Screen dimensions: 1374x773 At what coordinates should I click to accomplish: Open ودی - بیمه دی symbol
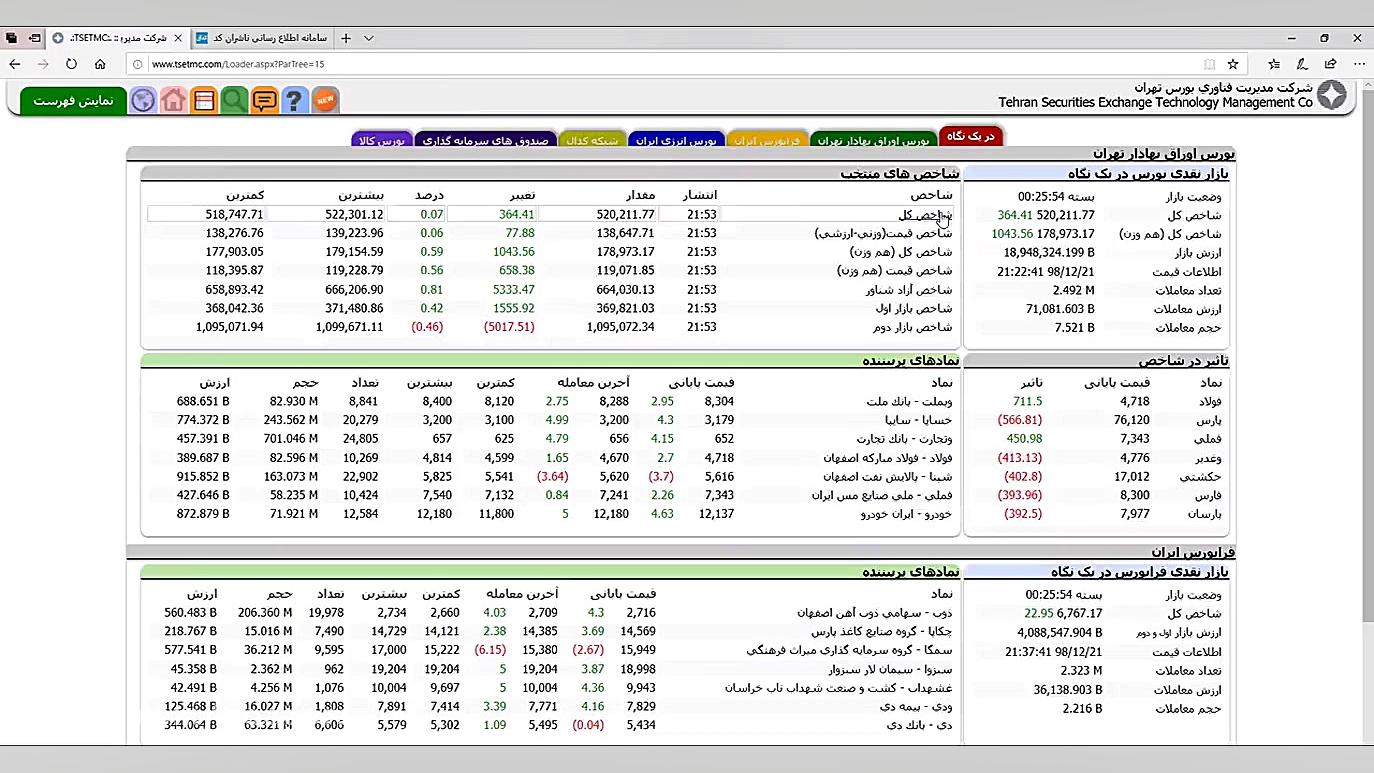coord(916,707)
